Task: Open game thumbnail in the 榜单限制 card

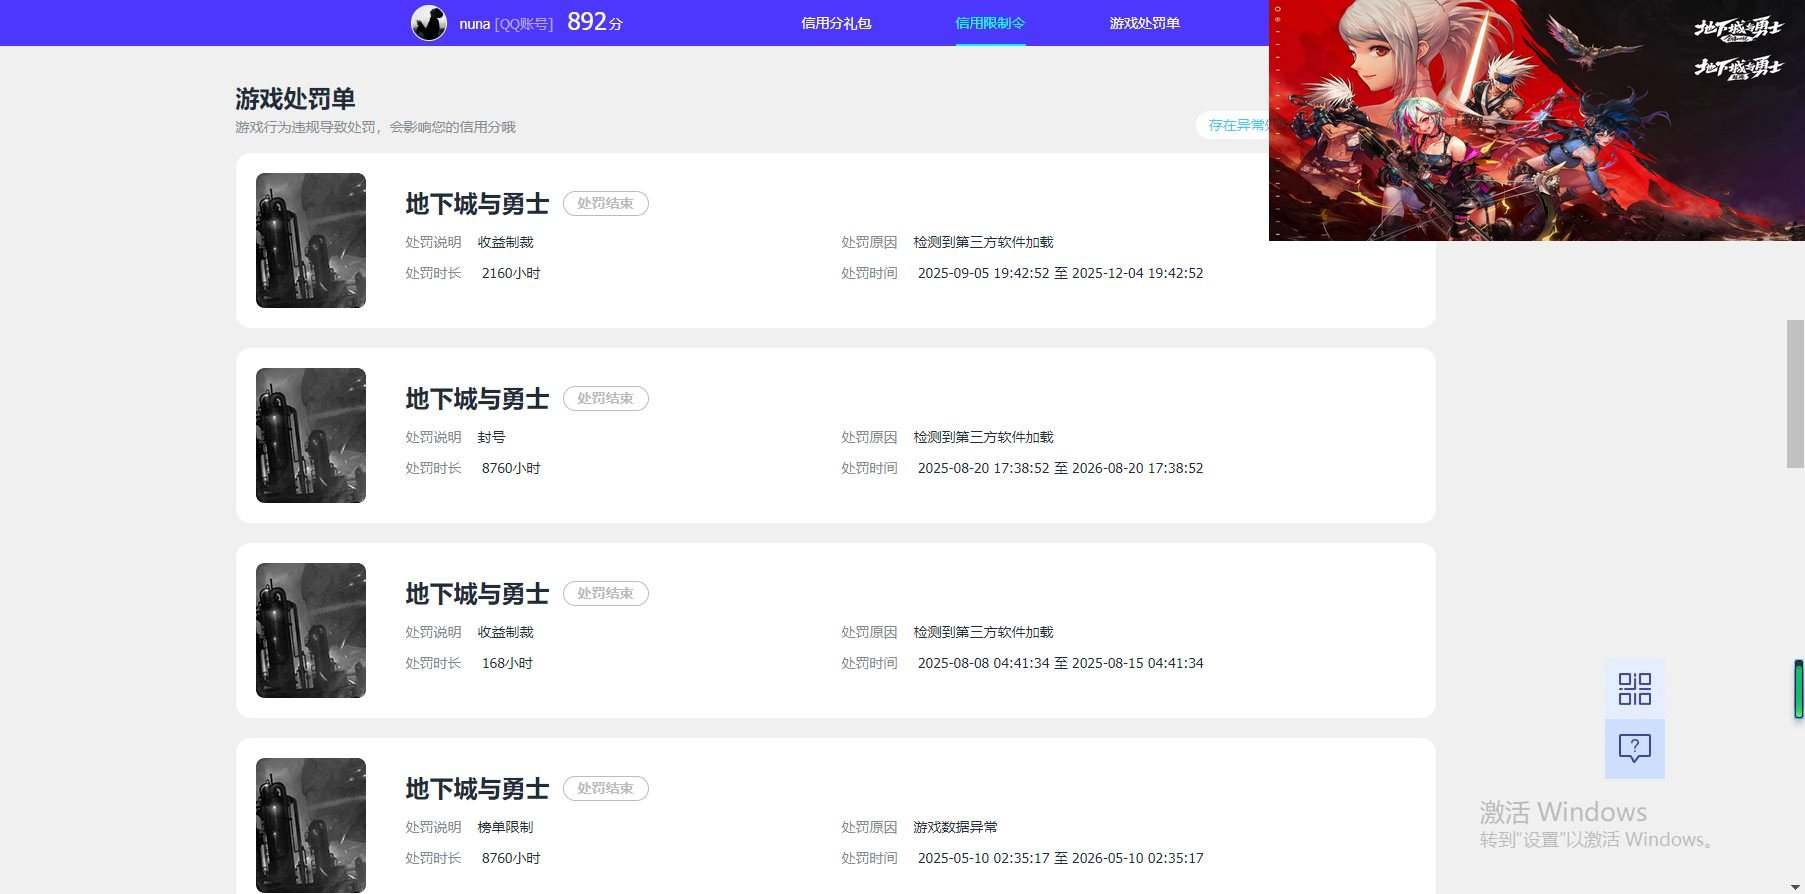Action: coord(311,825)
